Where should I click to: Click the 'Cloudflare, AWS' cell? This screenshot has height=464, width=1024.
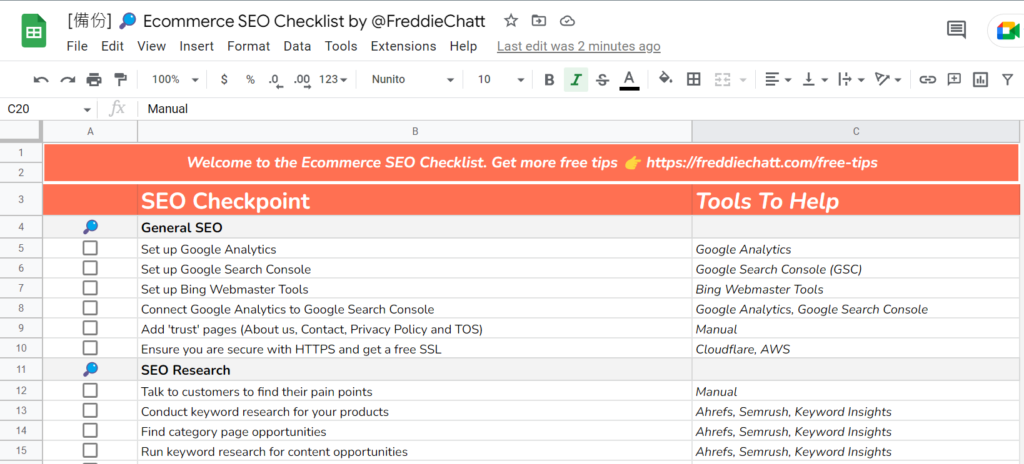coord(856,348)
